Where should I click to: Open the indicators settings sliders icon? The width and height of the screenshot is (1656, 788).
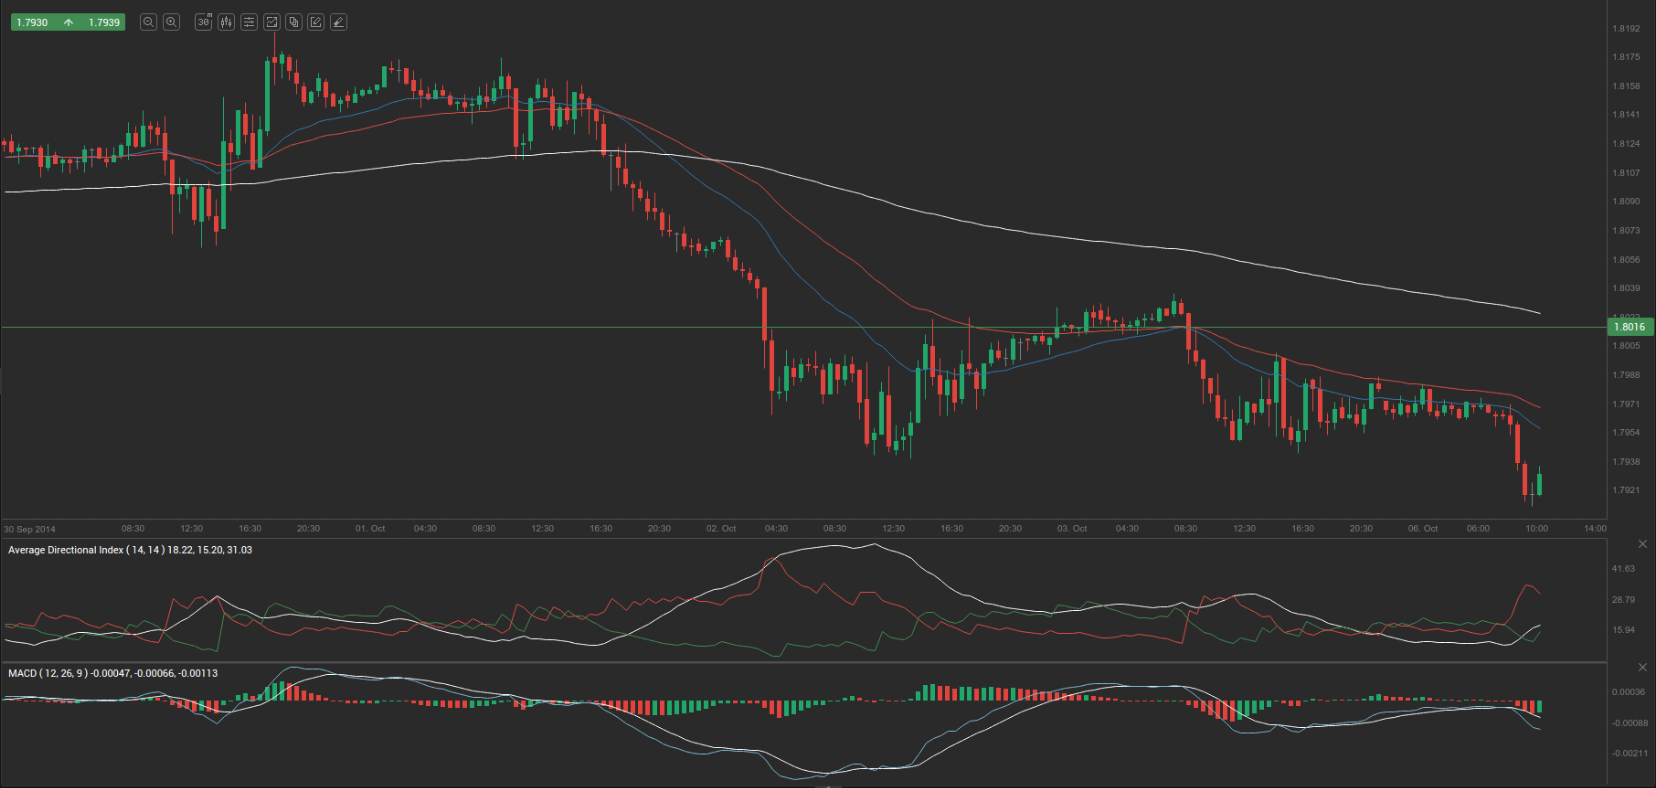(x=249, y=22)
